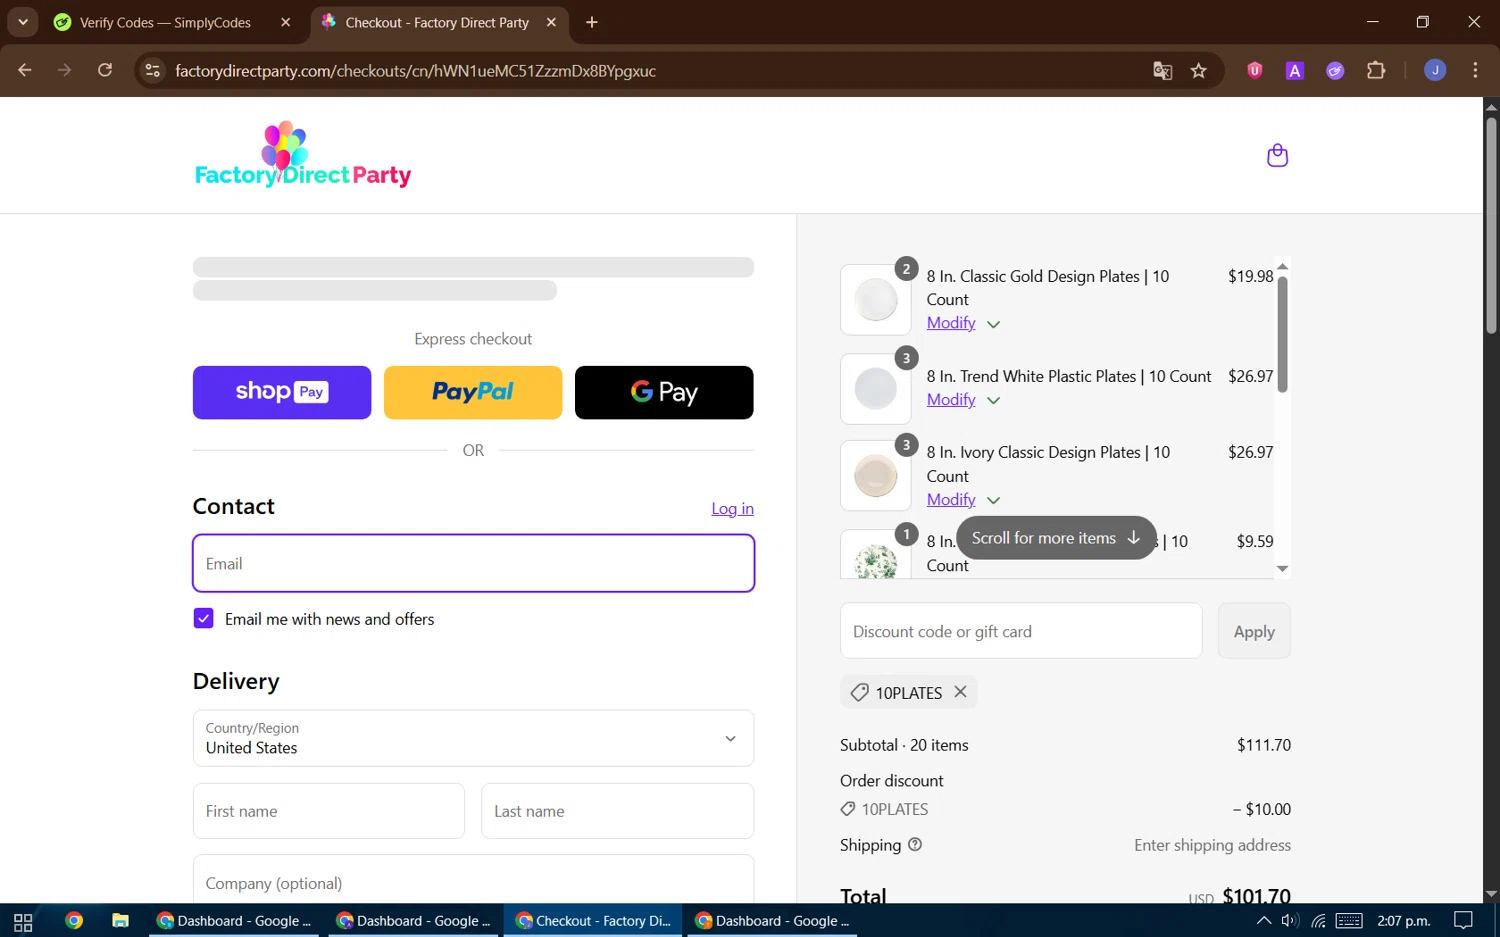Bookmark this page with star icon
The width and height of the screenshot is (1500, 937).
coord(1199,70)
